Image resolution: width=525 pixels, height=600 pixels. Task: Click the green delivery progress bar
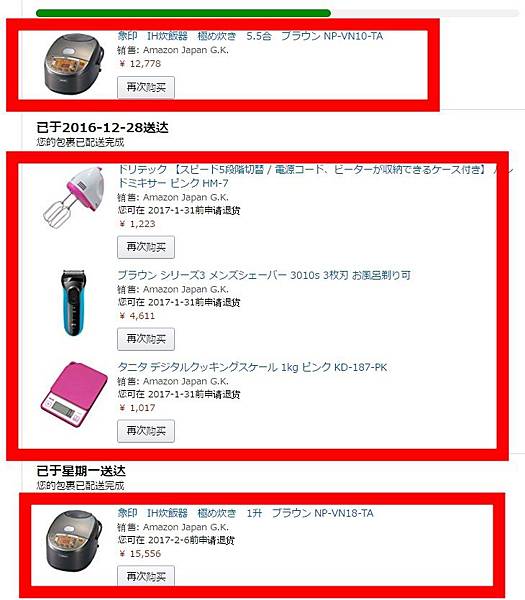(x=183, y=13)
